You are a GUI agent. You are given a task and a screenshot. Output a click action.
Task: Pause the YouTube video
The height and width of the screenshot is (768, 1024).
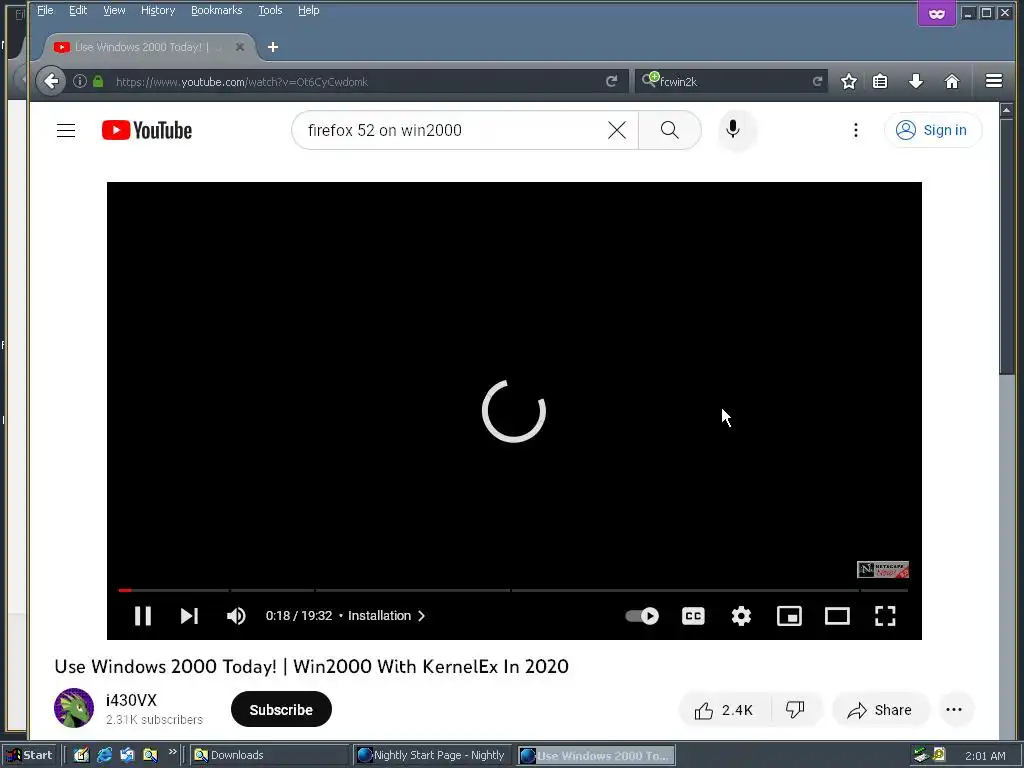(x=142, y=616)
